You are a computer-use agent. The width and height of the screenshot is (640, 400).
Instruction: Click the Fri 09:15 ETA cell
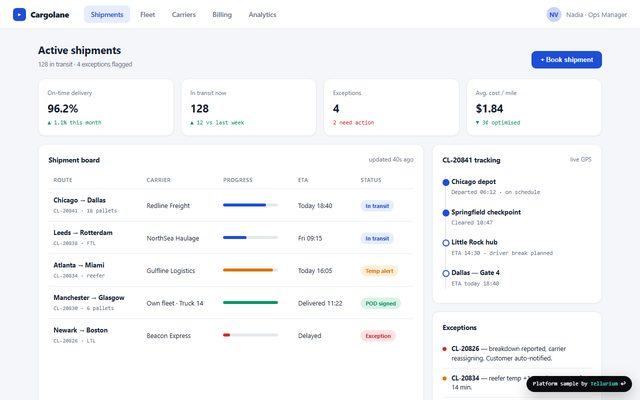pos(310,238)
